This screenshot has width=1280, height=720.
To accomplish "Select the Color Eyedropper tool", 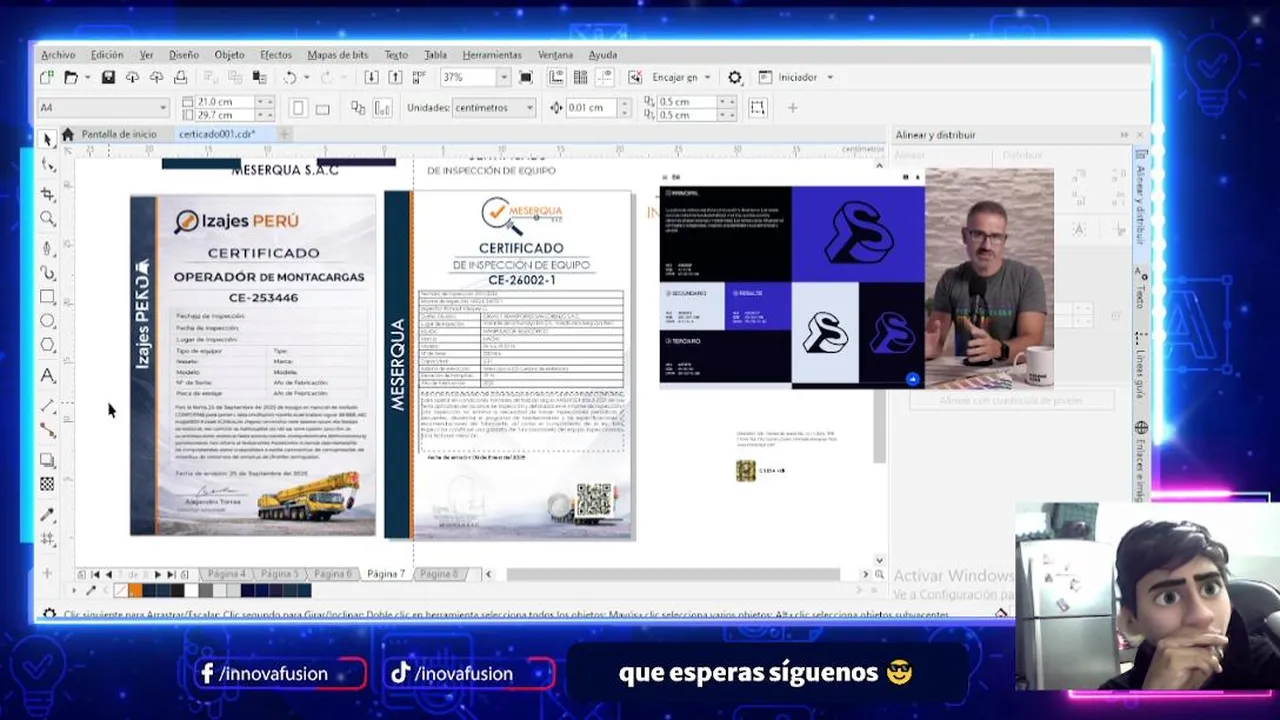I will (47, 515).
